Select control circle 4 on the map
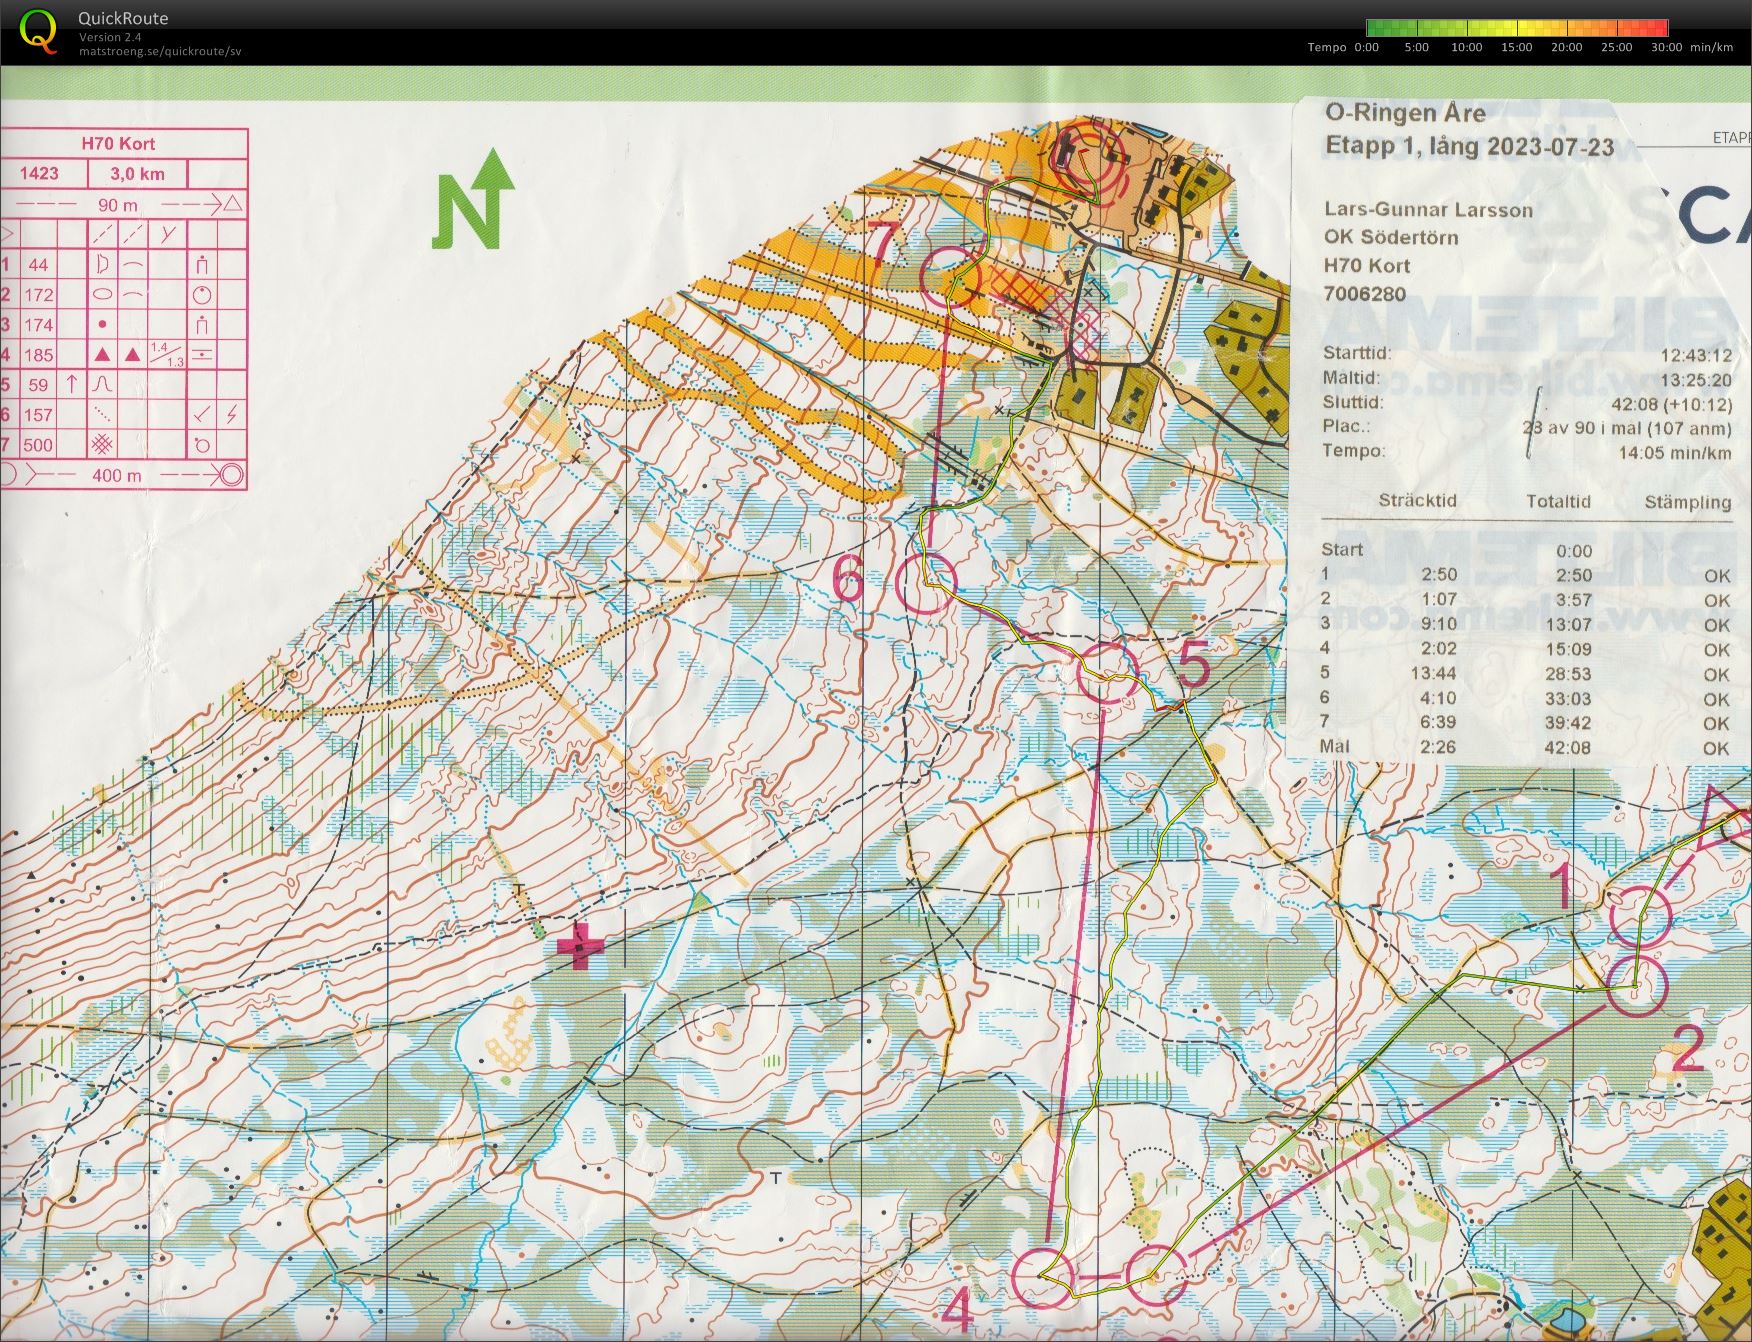 pyautogui.click(x=1043, y=1277)
